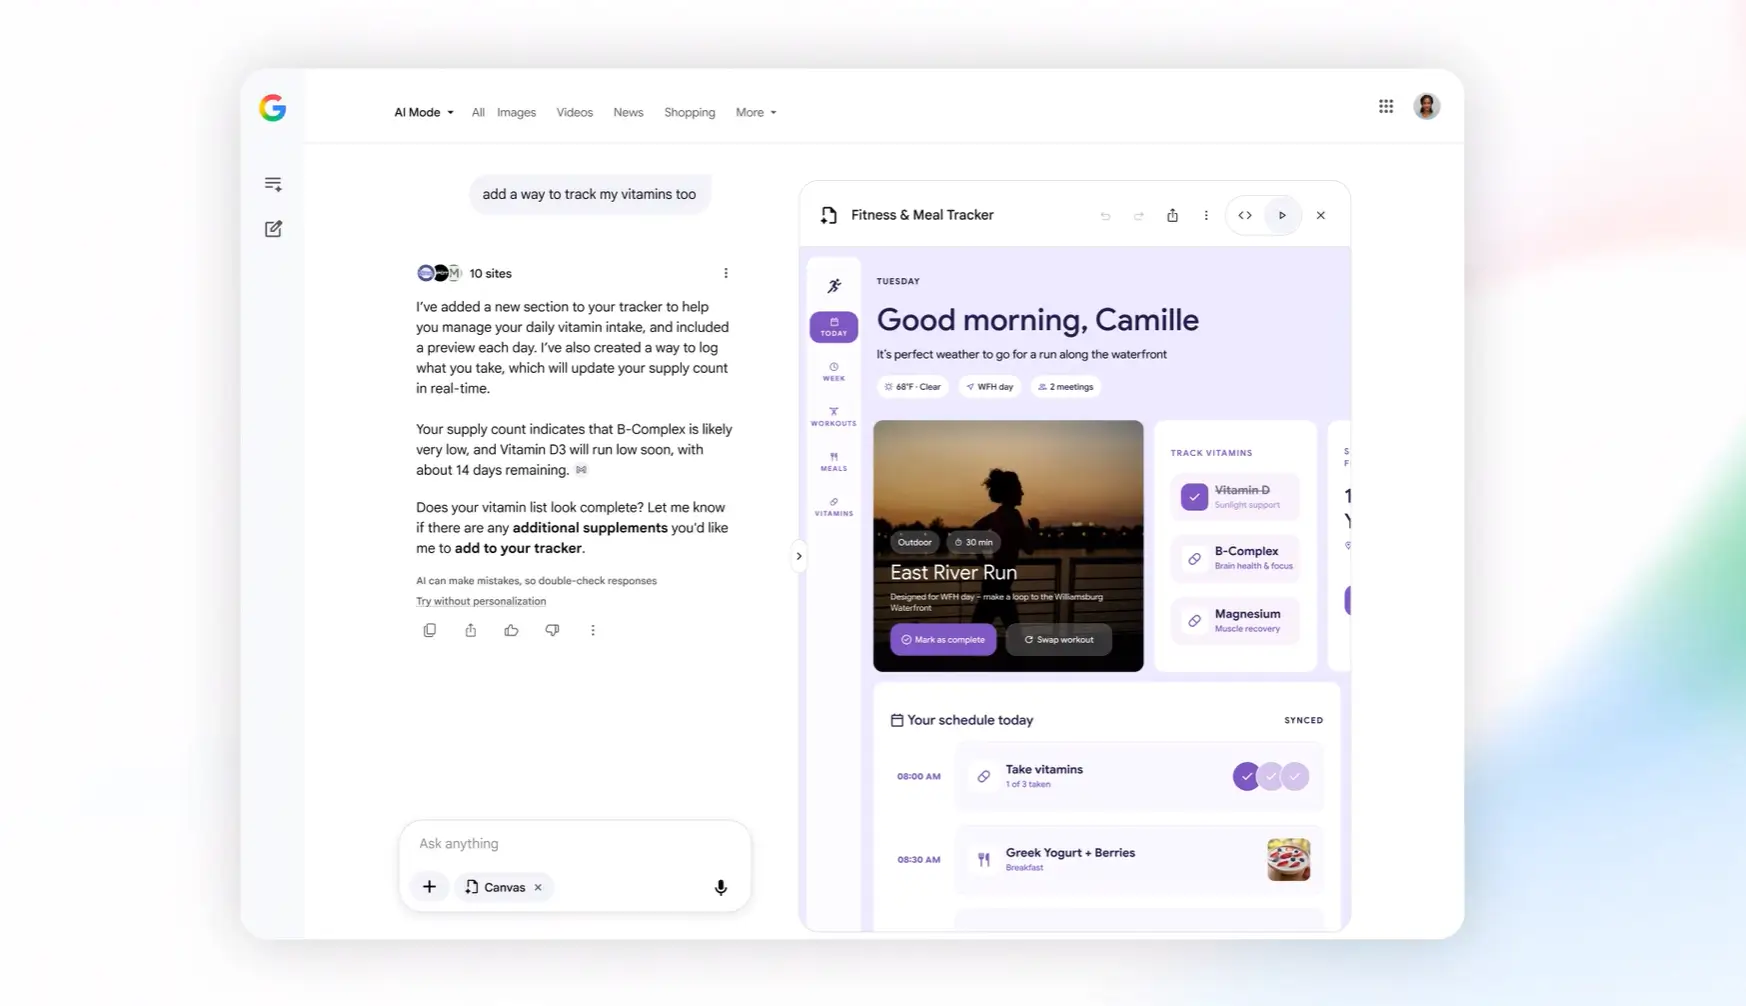Redo the canvas change
The height and width of the screenshot is (1006, 1746).
(1139, 216)
